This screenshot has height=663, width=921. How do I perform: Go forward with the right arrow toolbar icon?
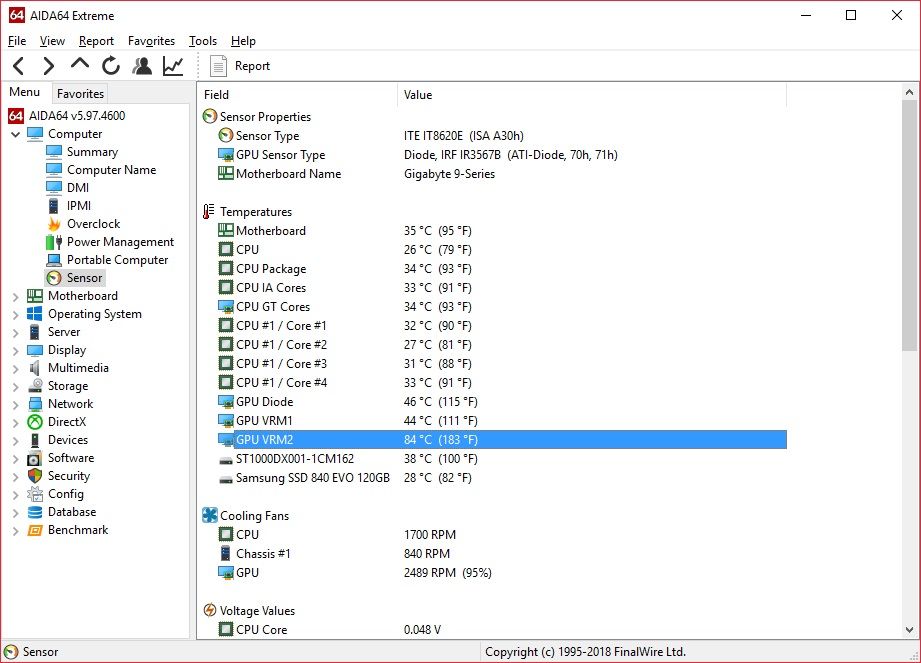coord(48,66)
